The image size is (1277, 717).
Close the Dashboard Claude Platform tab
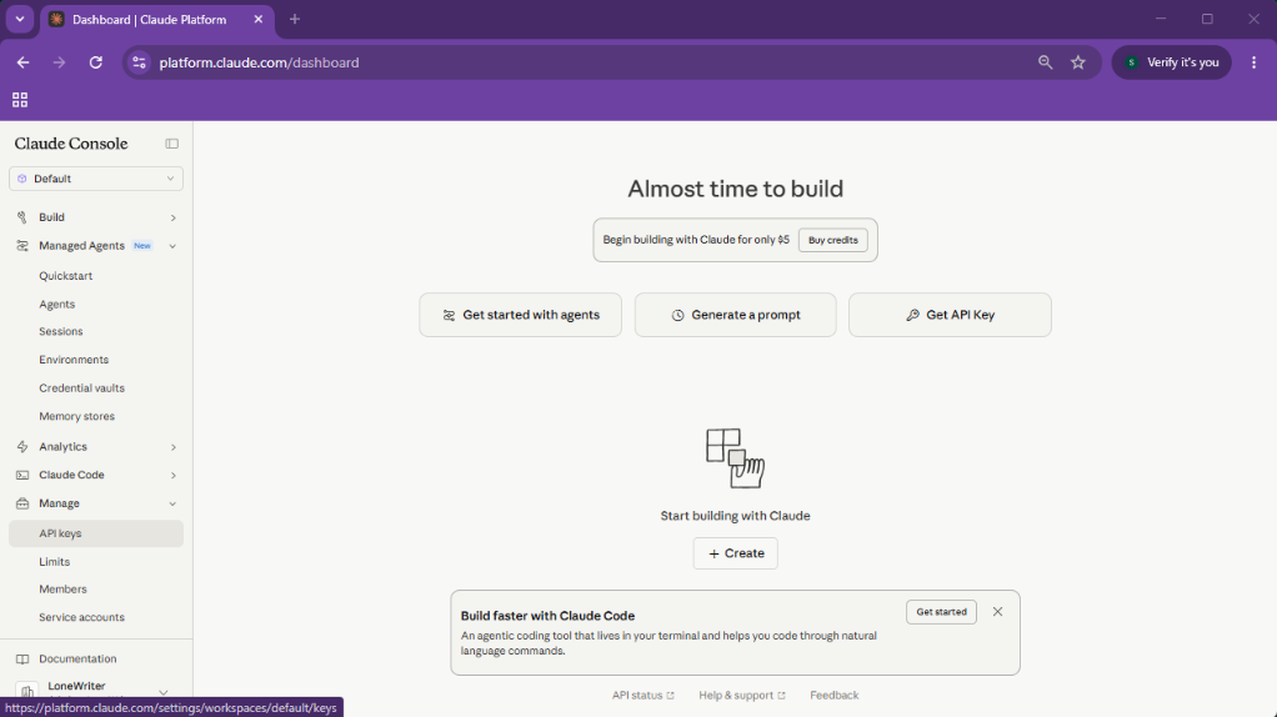tap(258, 19)
